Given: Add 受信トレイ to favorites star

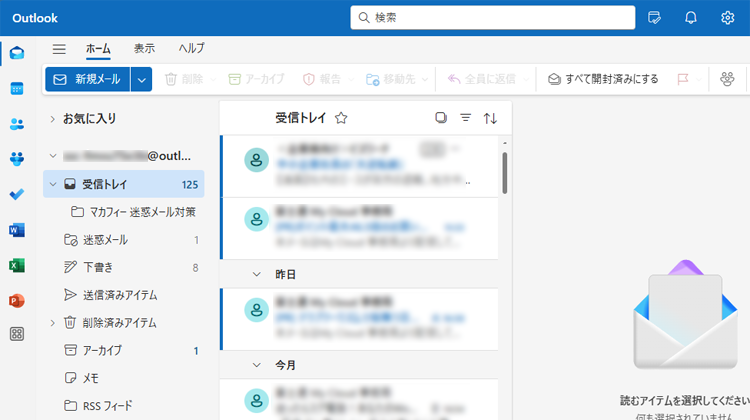Looking at the screenshot, I should pos(341,118).
